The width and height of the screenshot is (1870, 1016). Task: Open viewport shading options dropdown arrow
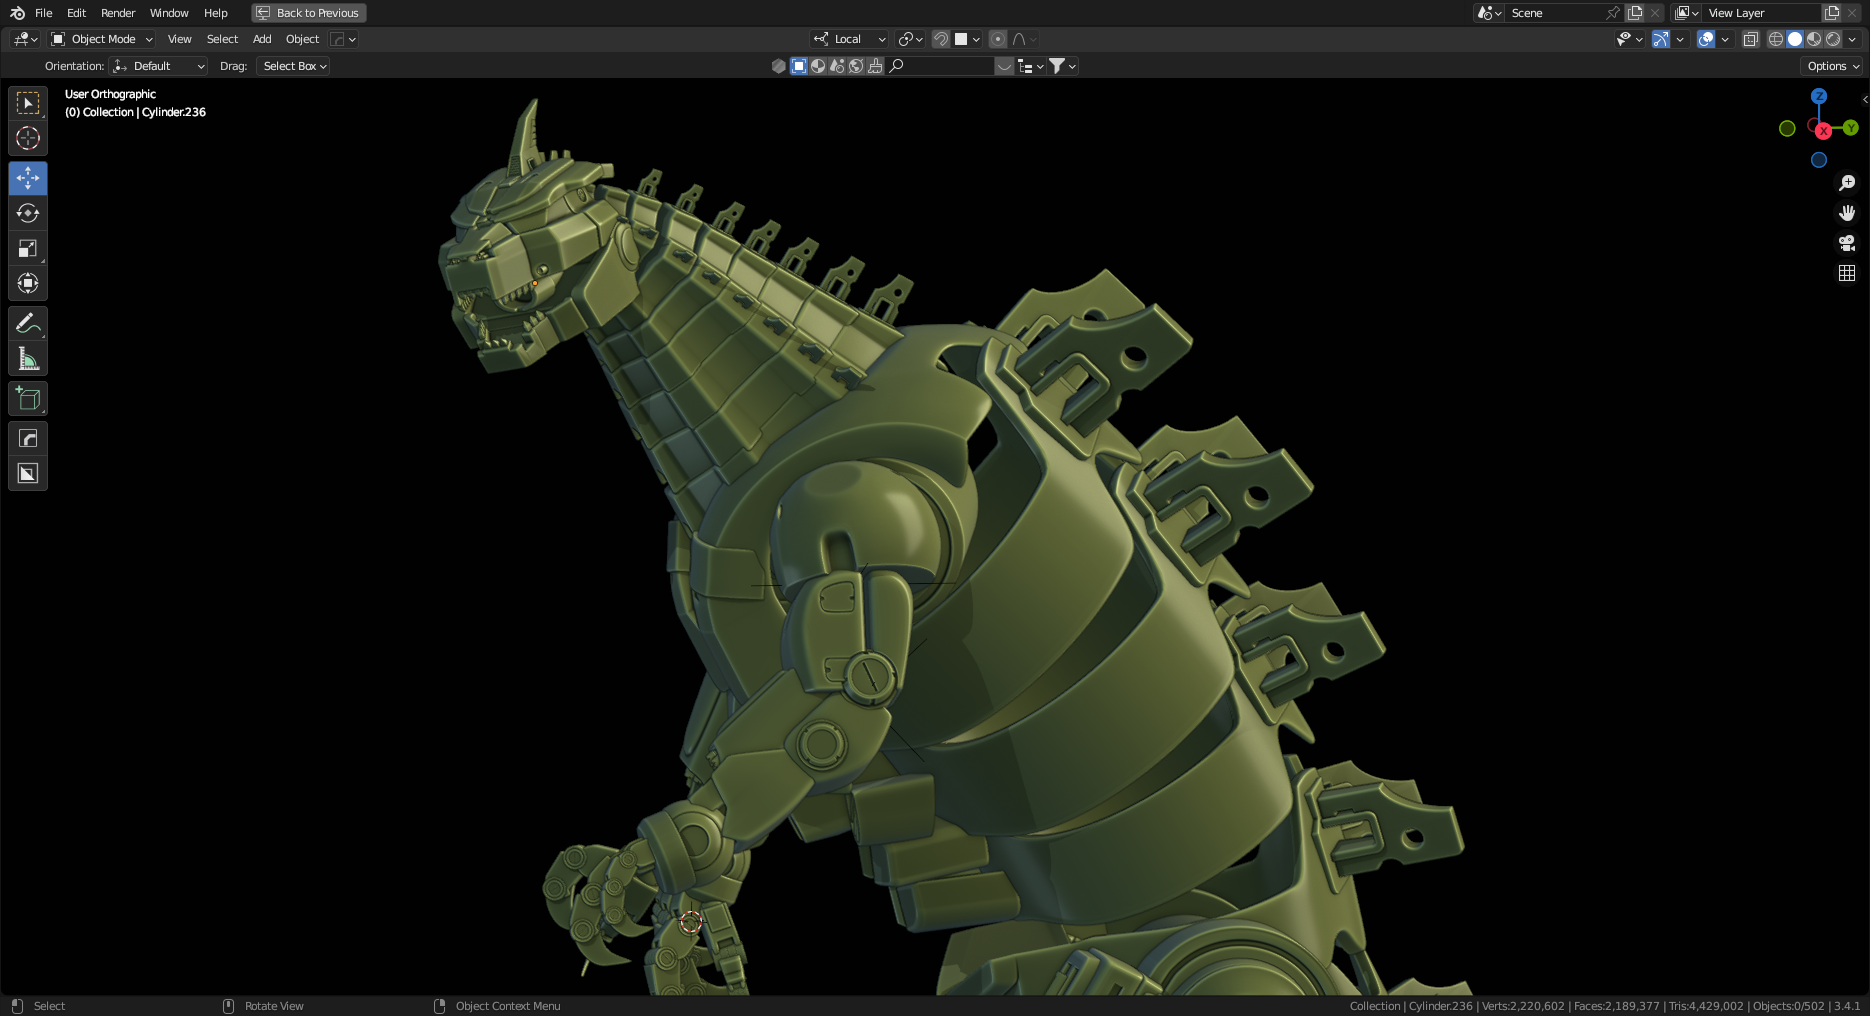click(x=1852, y=39)
